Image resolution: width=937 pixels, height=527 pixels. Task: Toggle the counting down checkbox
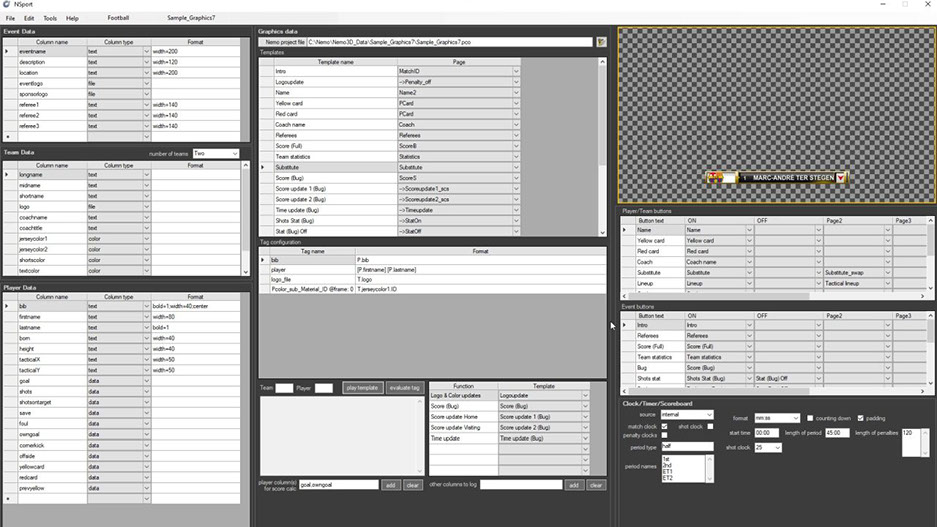[x=810, y=417]
